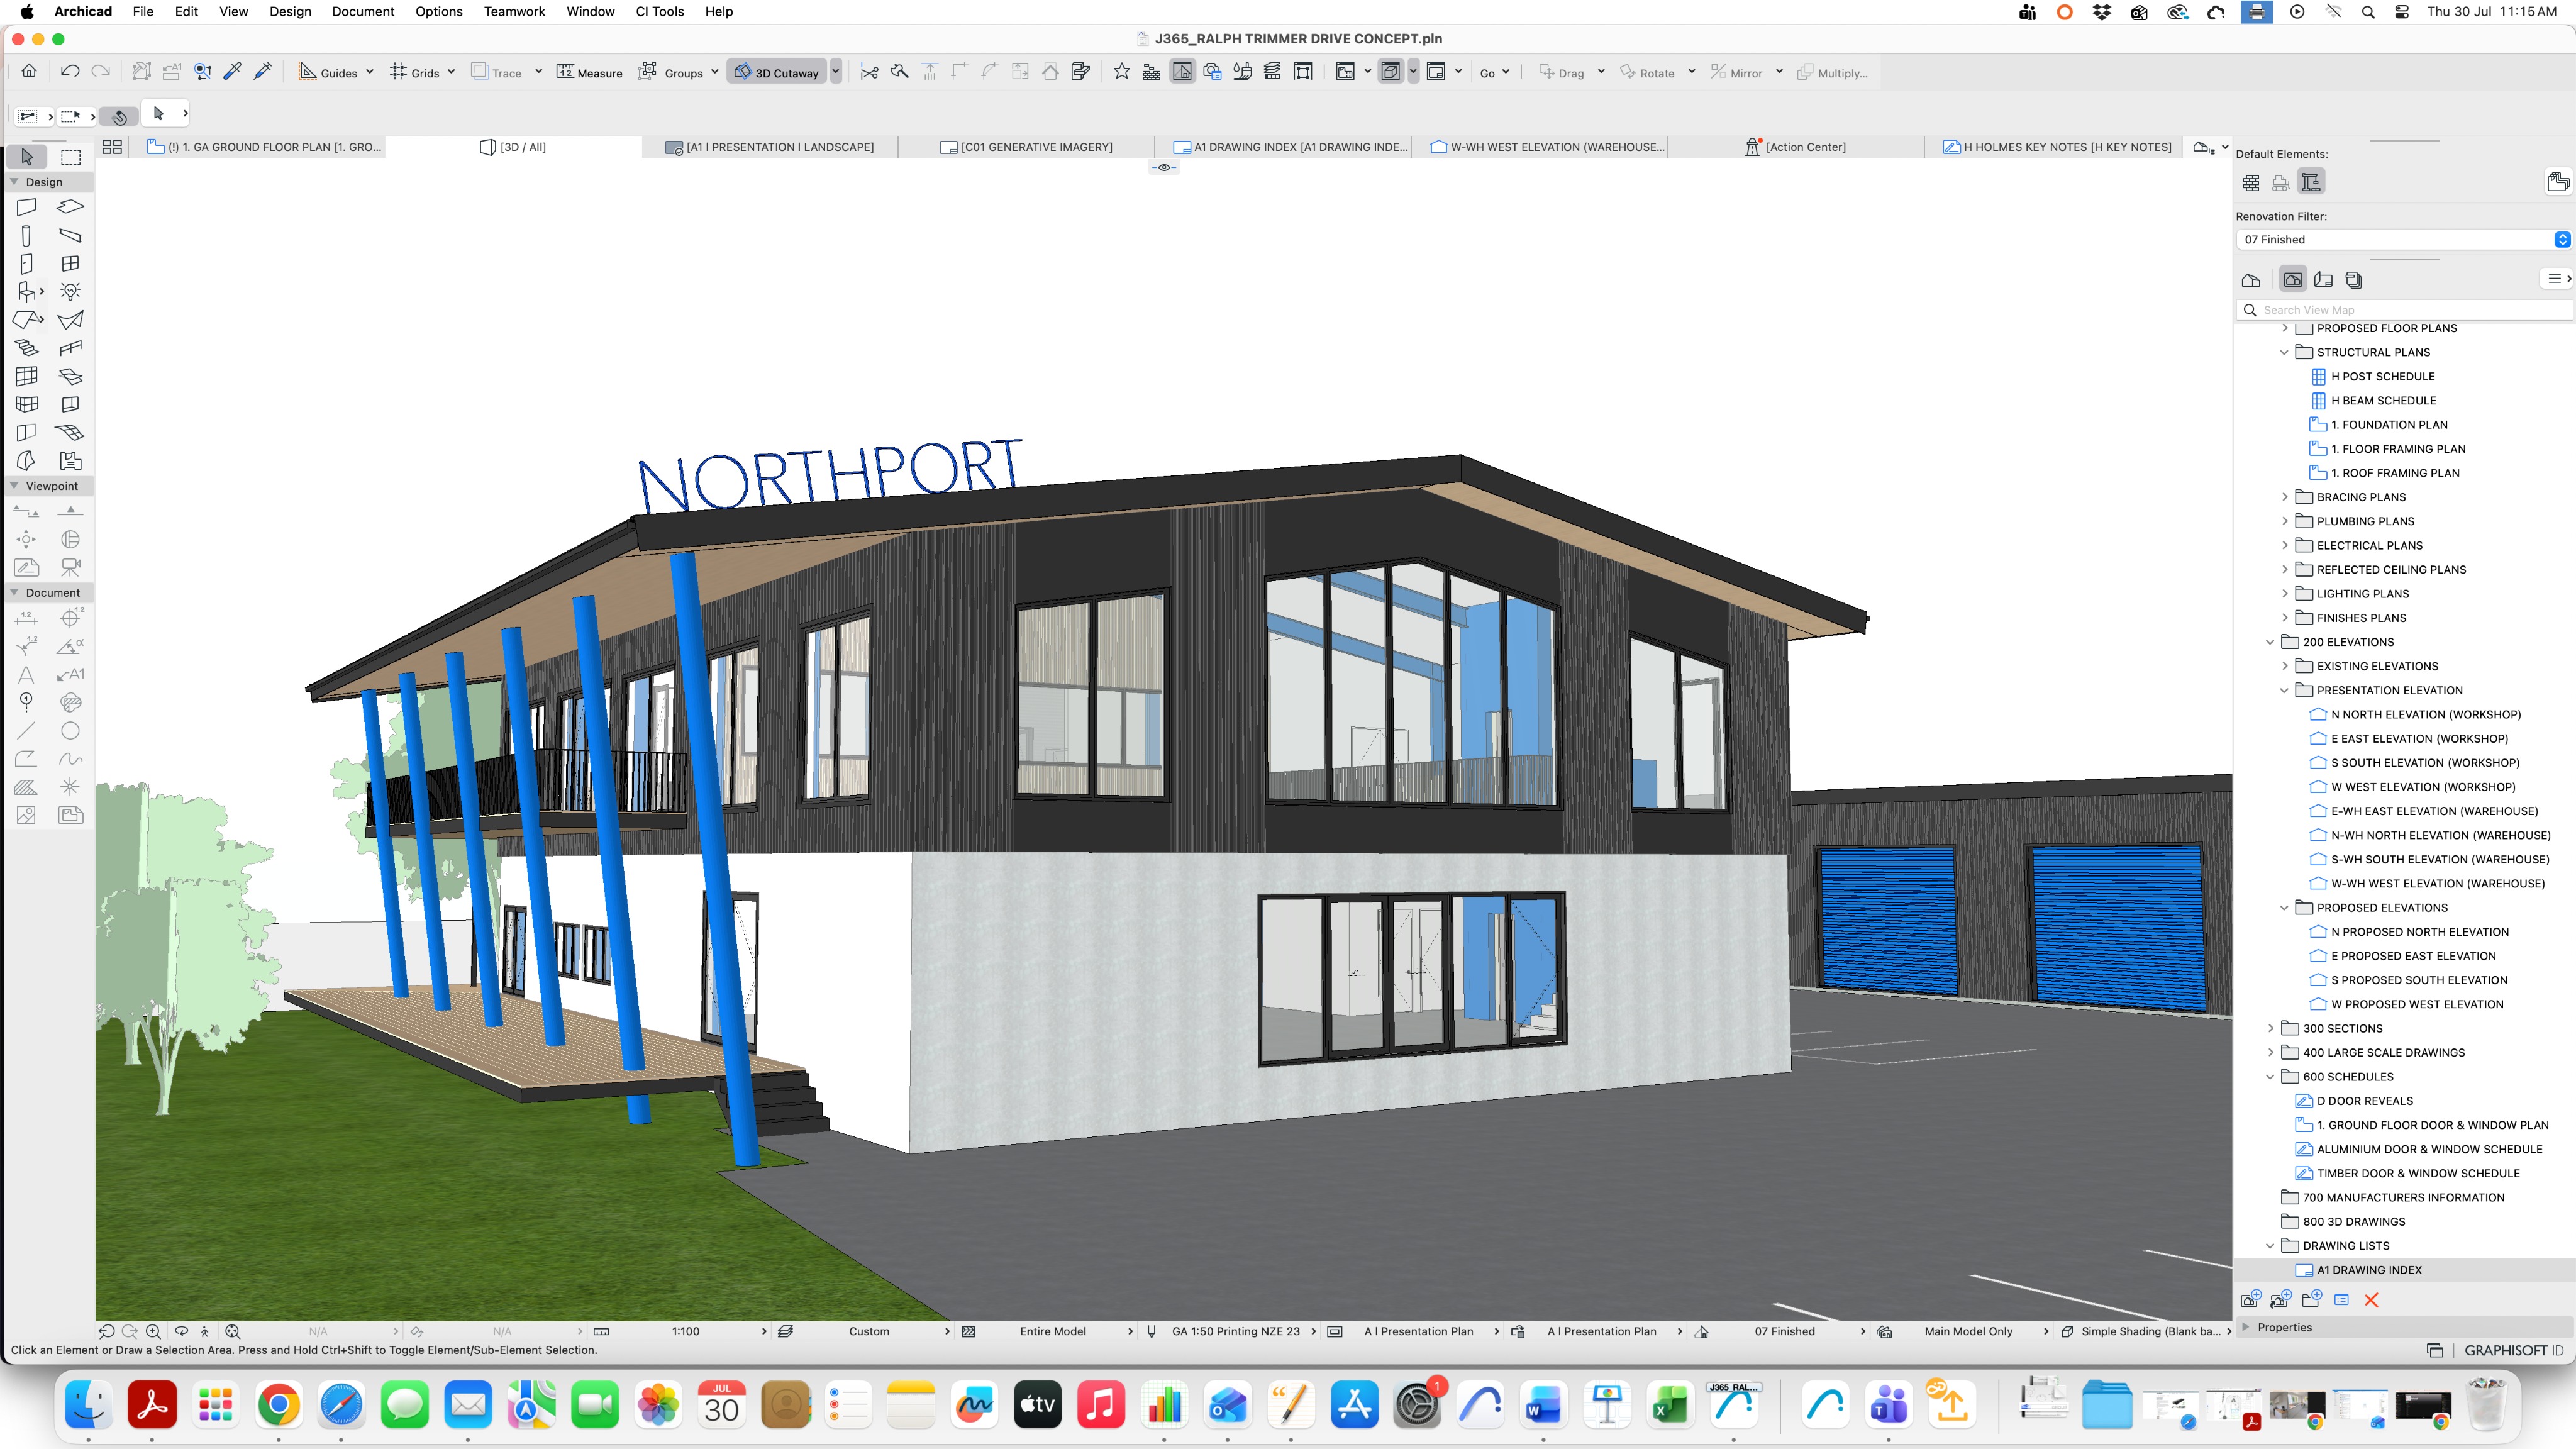
Task: Open the Go dropdown in toolbar
Action: click(x=1495, y=72)
